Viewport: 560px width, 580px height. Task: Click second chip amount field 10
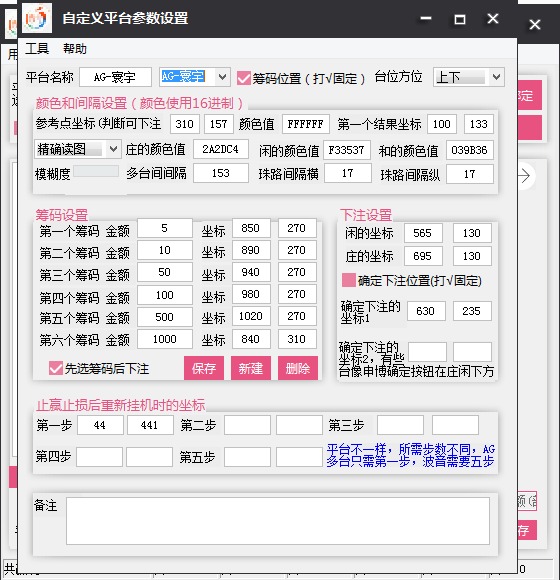tap(165, 250)
